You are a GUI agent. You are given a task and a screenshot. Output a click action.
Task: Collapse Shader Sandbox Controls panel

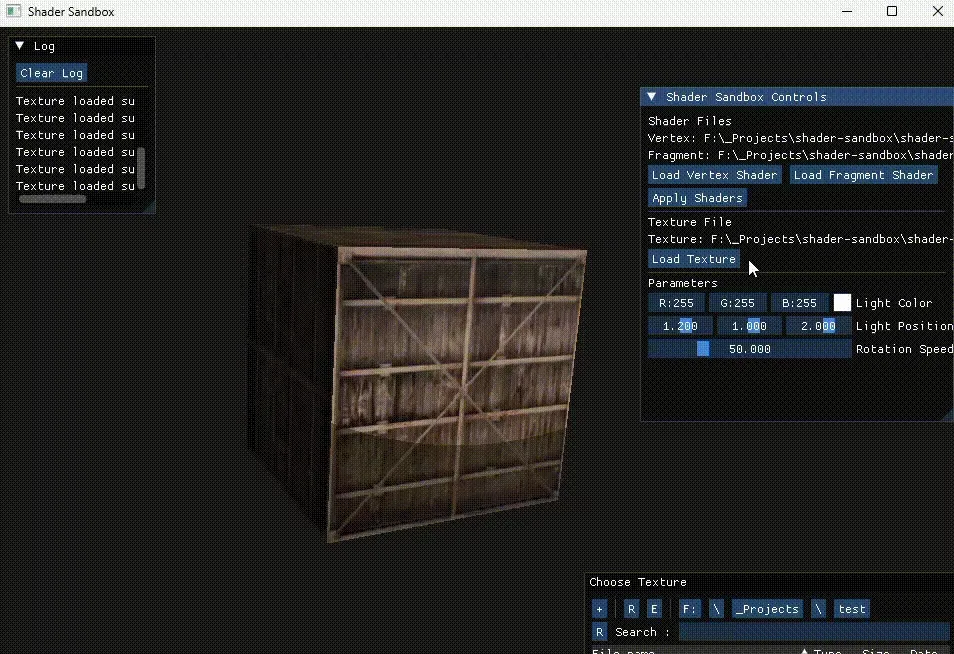[x=652, y=97]
